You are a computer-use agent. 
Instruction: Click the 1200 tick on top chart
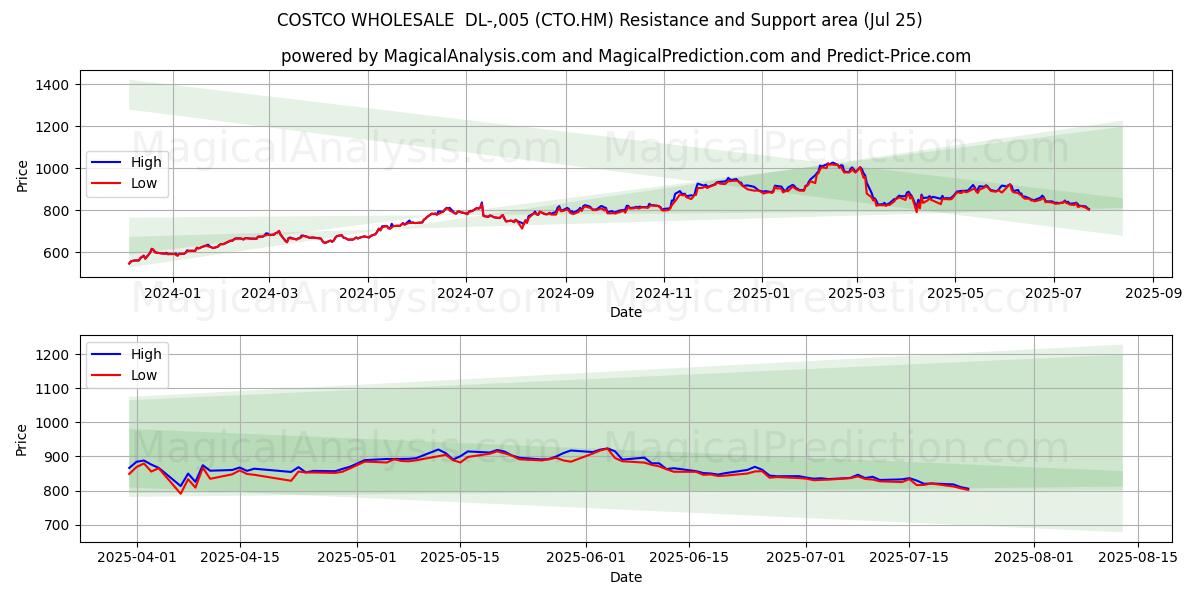point(52,127)
